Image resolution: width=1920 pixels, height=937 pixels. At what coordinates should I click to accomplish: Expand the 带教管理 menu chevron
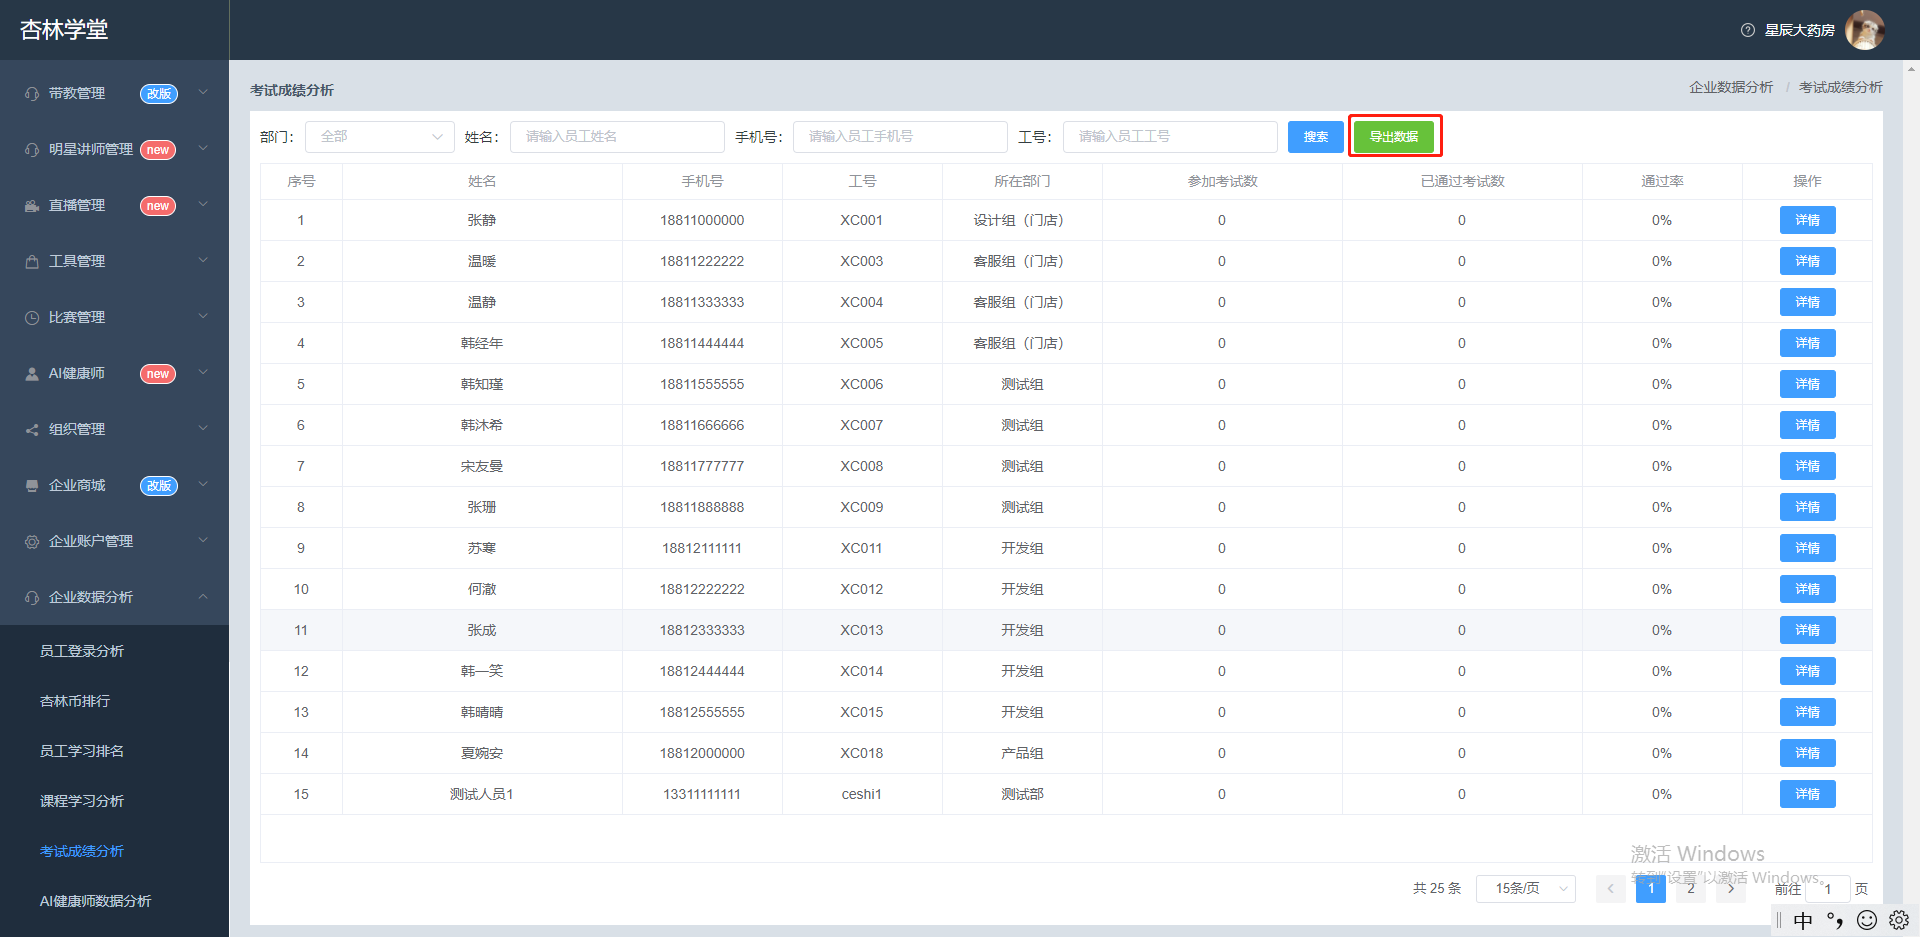click(203, 92)
